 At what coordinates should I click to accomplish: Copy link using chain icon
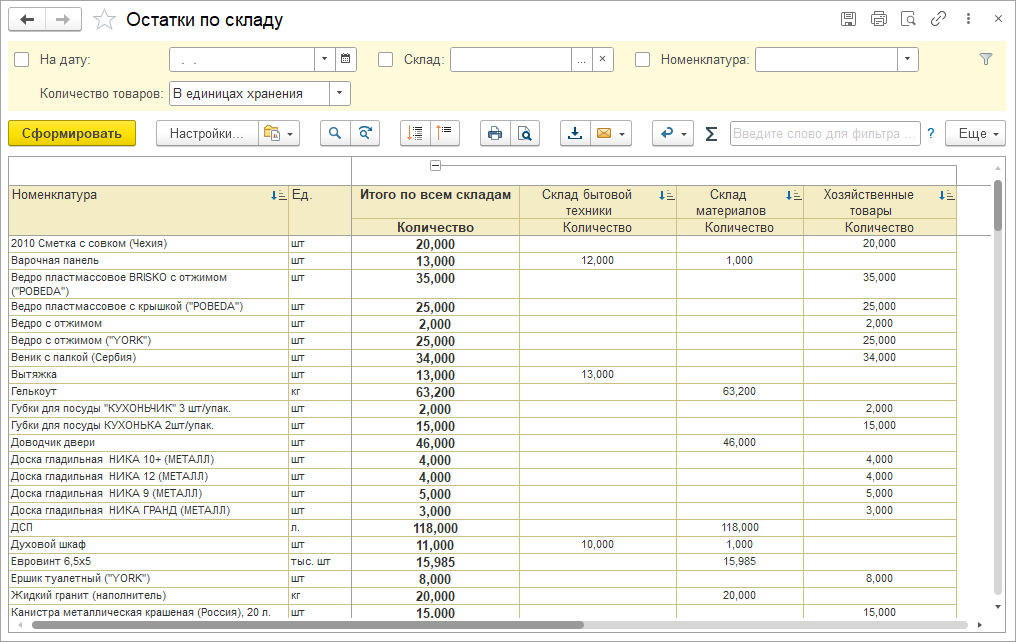pyautogui.click(x=938, y=19)
